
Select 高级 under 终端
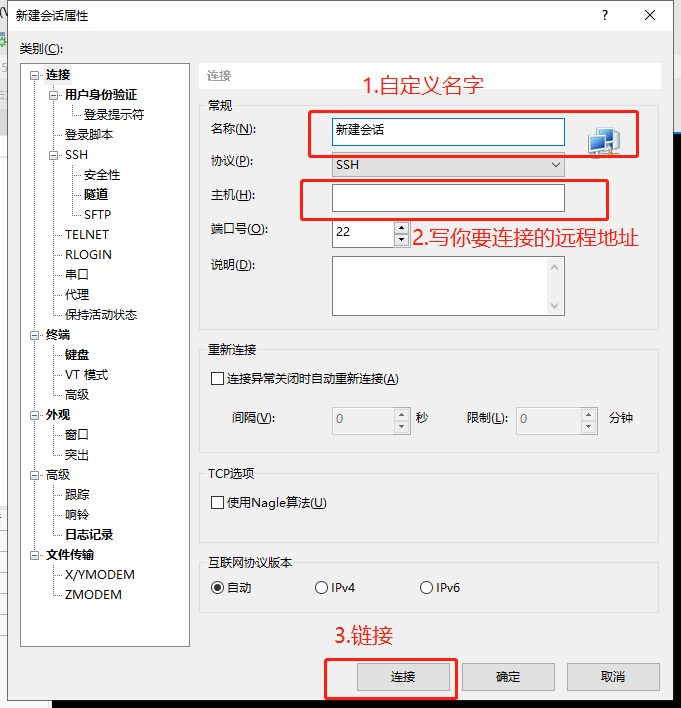tap(77, 395)
